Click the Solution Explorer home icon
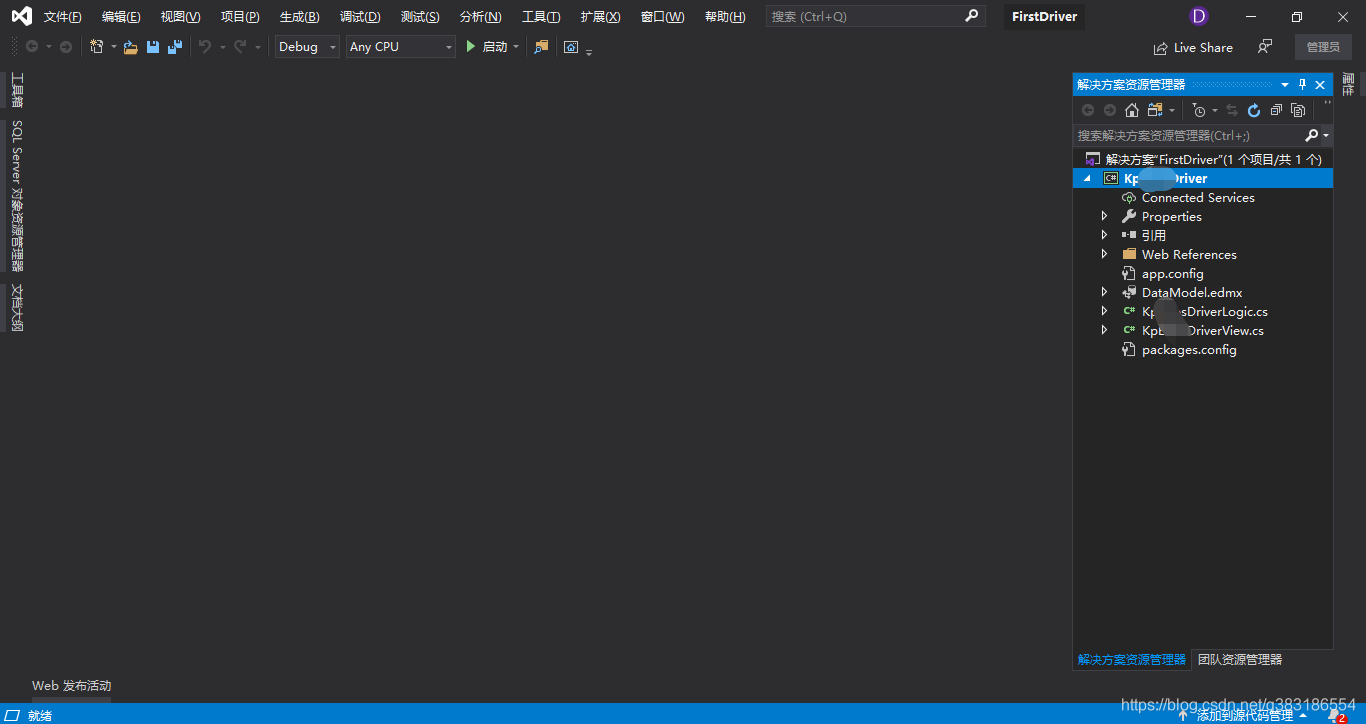 [1132, 110]
